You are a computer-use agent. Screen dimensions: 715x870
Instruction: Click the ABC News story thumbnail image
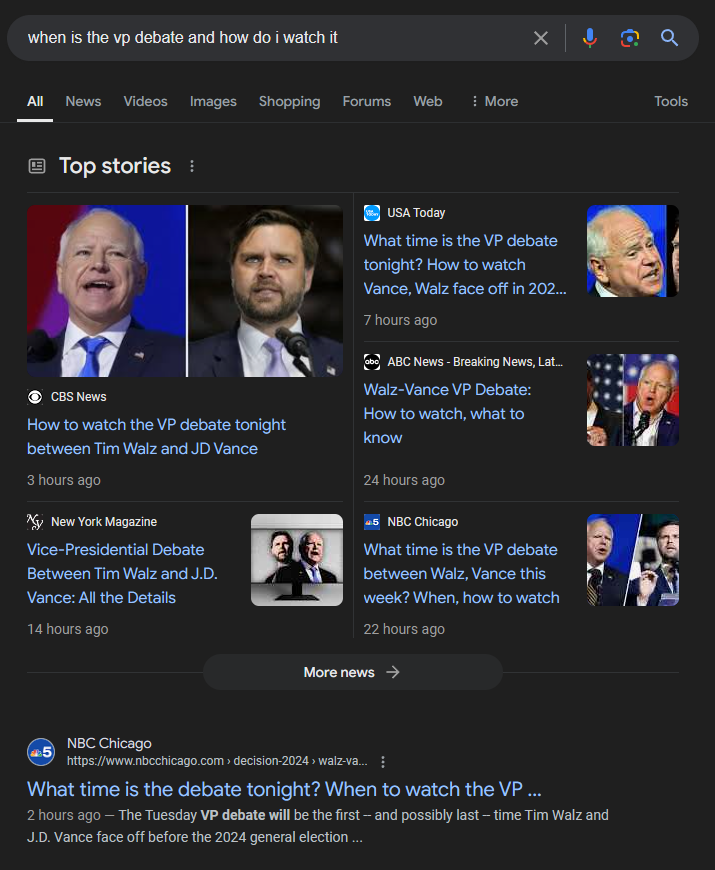click(x=633, y=400)
